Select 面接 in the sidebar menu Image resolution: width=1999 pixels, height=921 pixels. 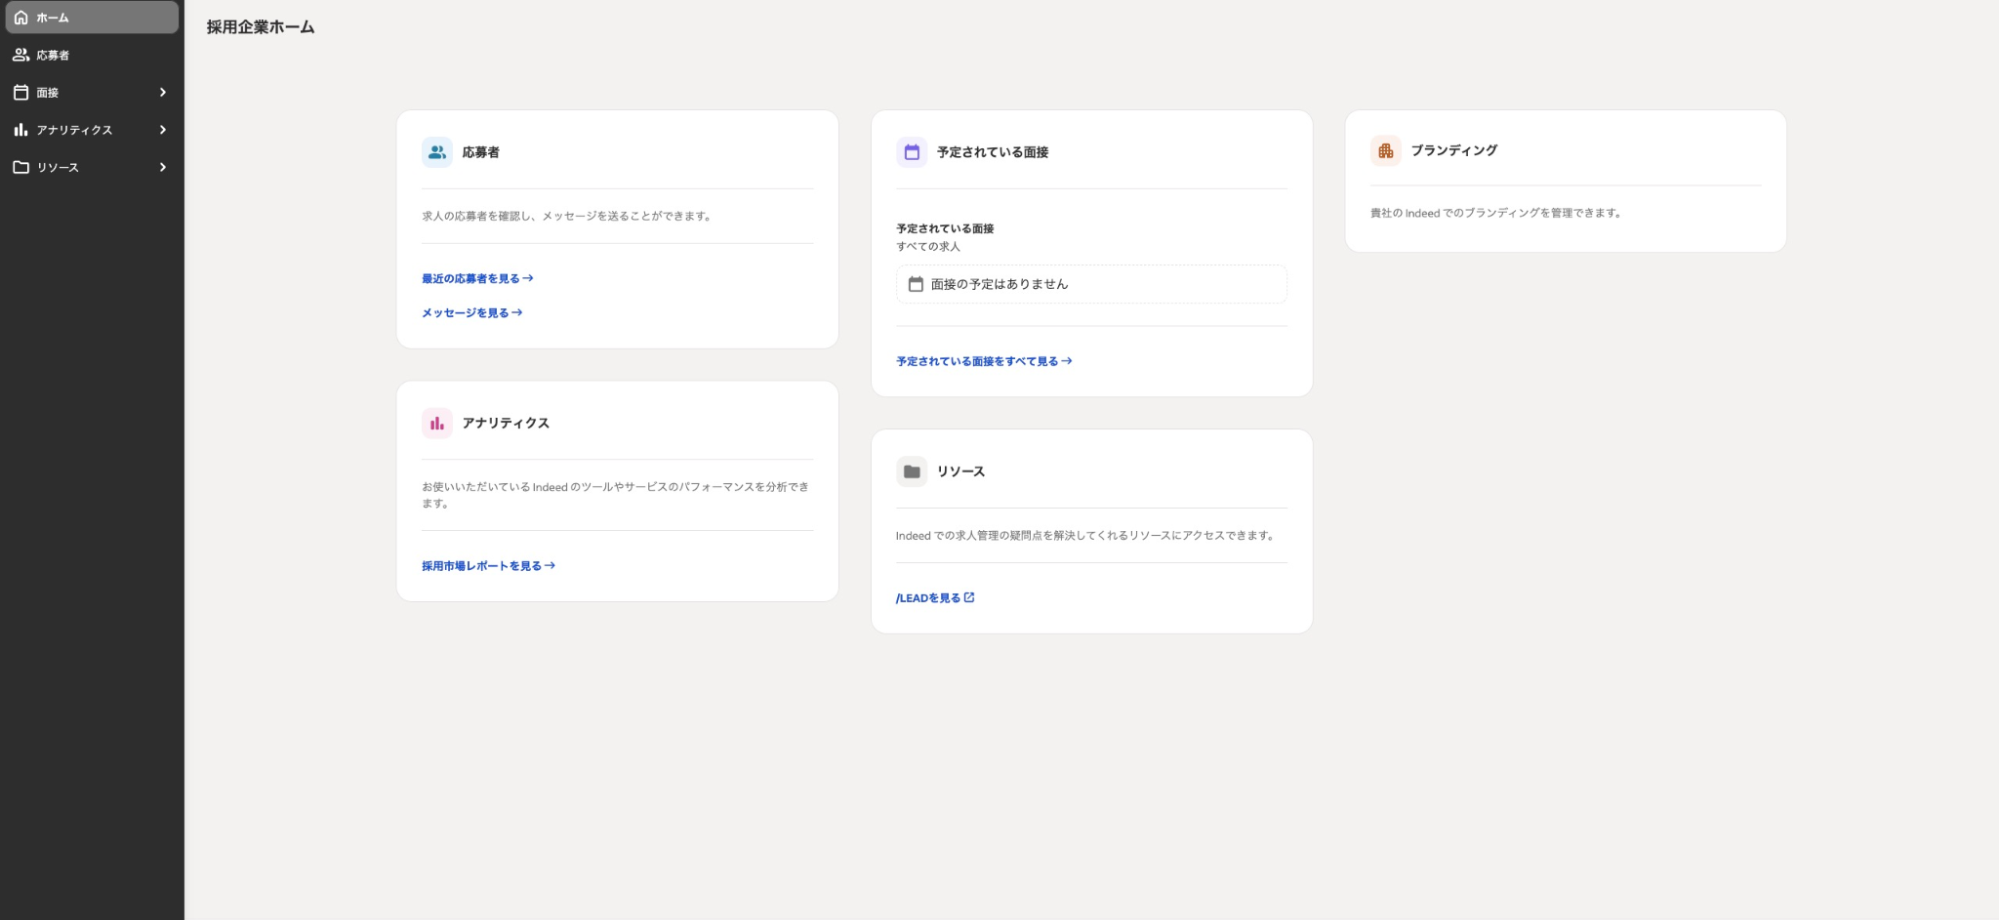pos(90,92)
